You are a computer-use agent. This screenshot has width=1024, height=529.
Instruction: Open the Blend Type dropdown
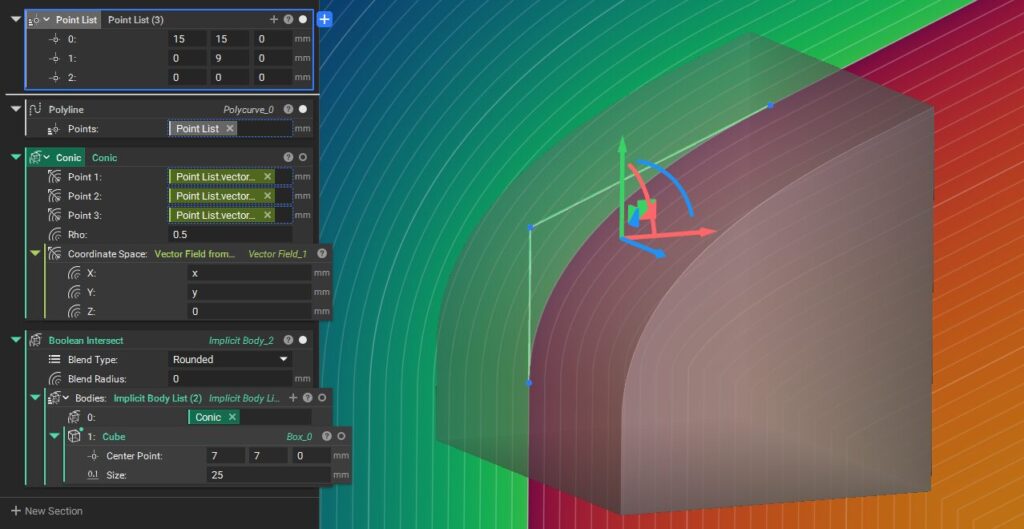pos(230,359)
